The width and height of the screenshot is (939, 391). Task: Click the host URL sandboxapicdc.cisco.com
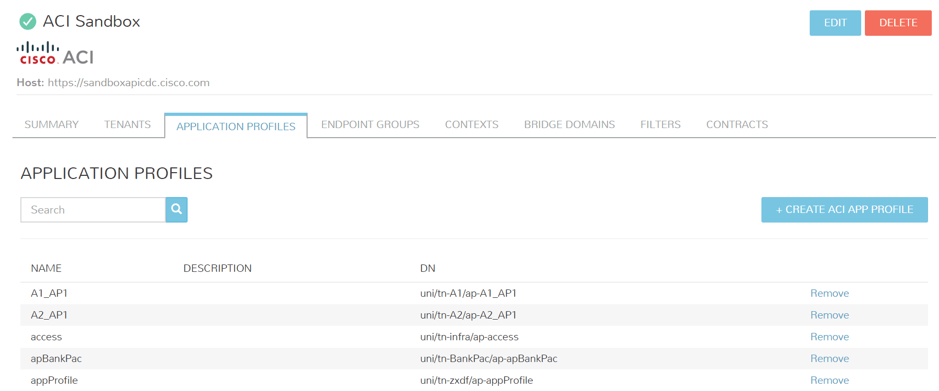pyautogui.click(x=129, y=83)
